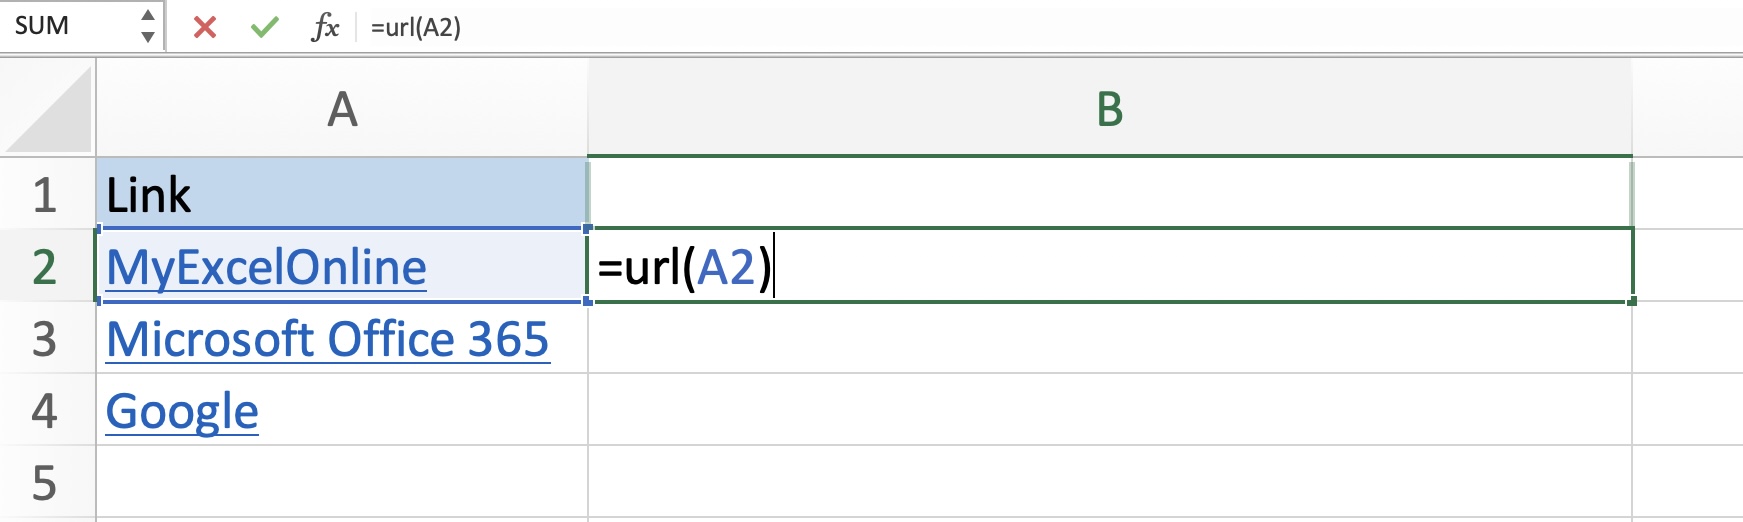Select column A header
Viewport: 1743px width, 522px height.
tap(342, 108)
